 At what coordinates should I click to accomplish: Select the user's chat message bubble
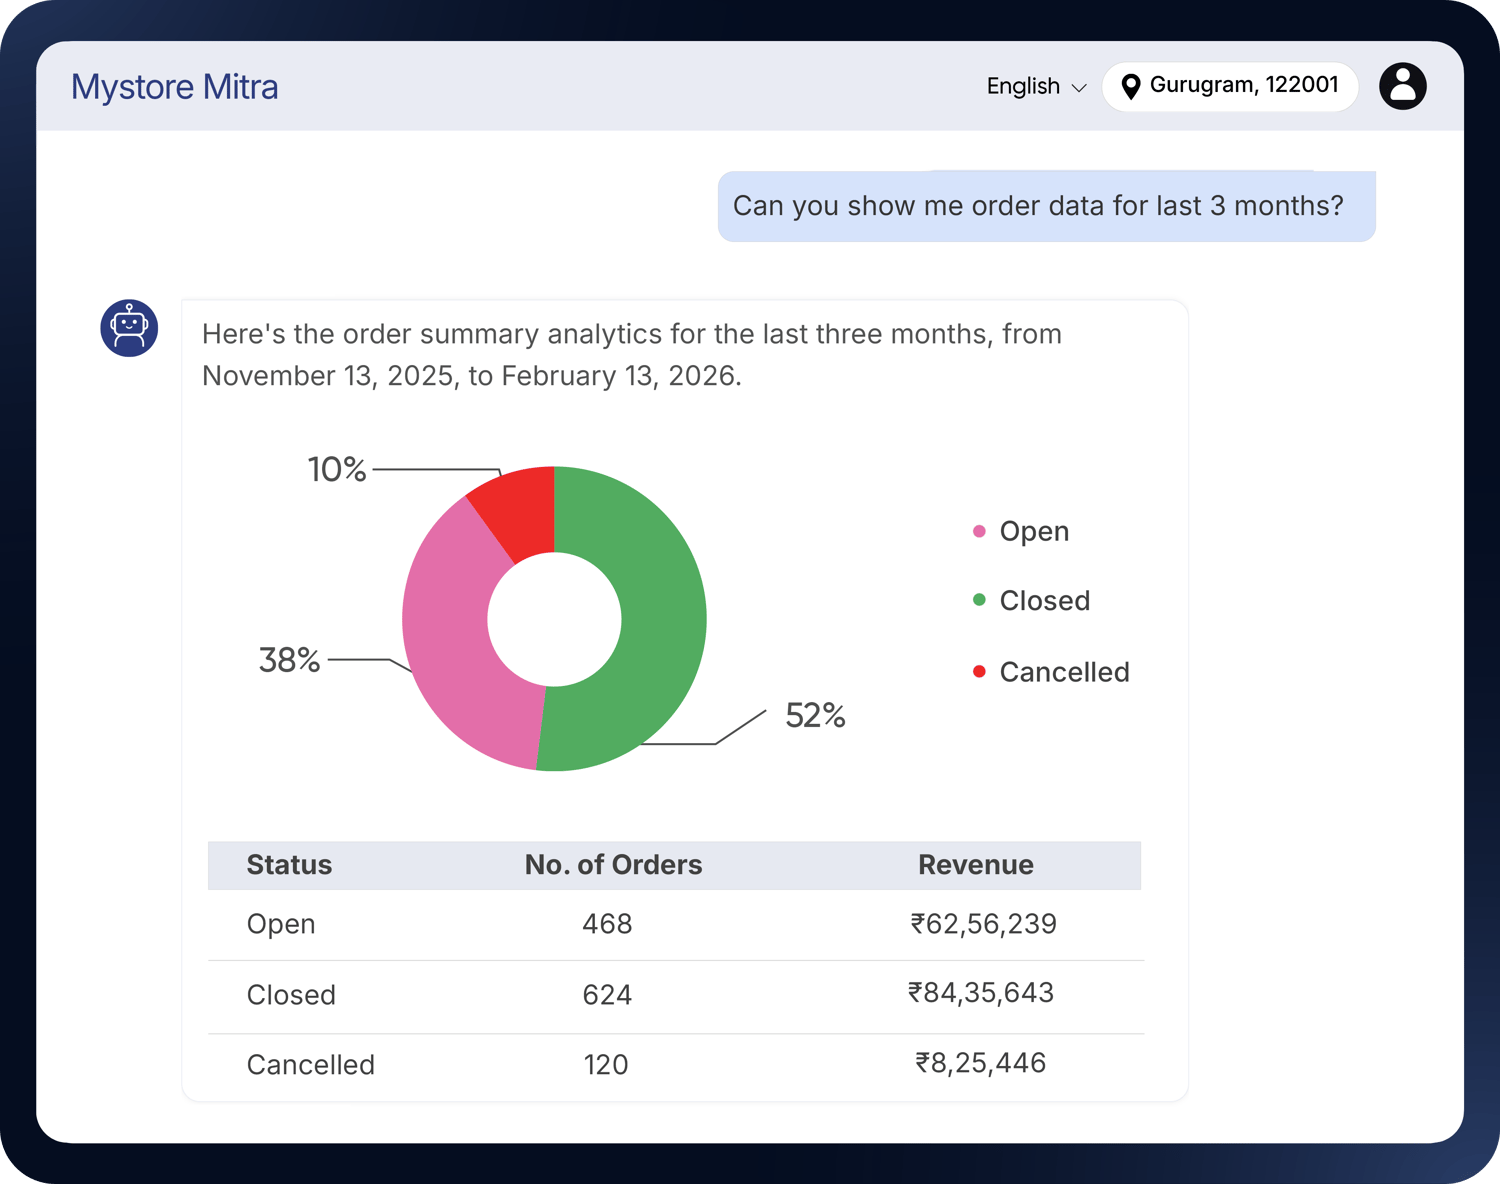(1046, 206)
